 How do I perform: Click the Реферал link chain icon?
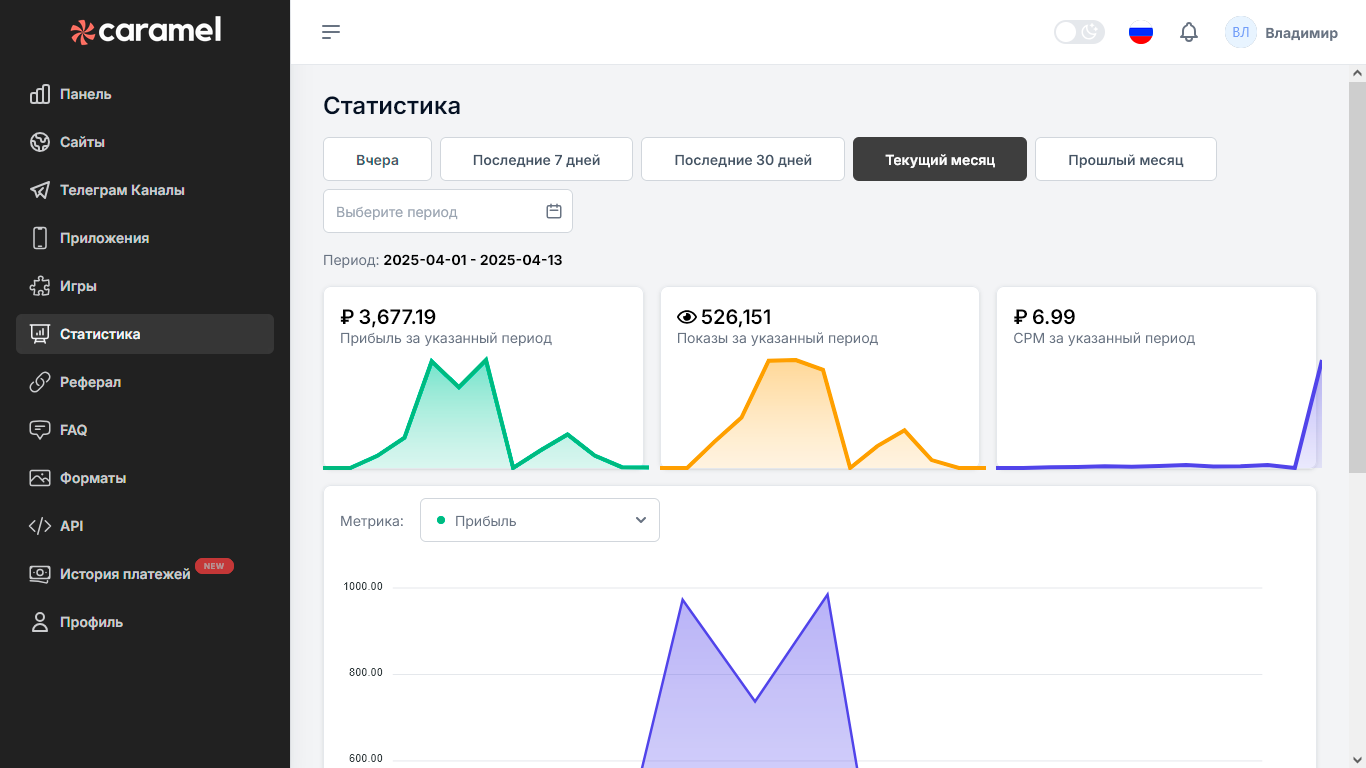40,382
